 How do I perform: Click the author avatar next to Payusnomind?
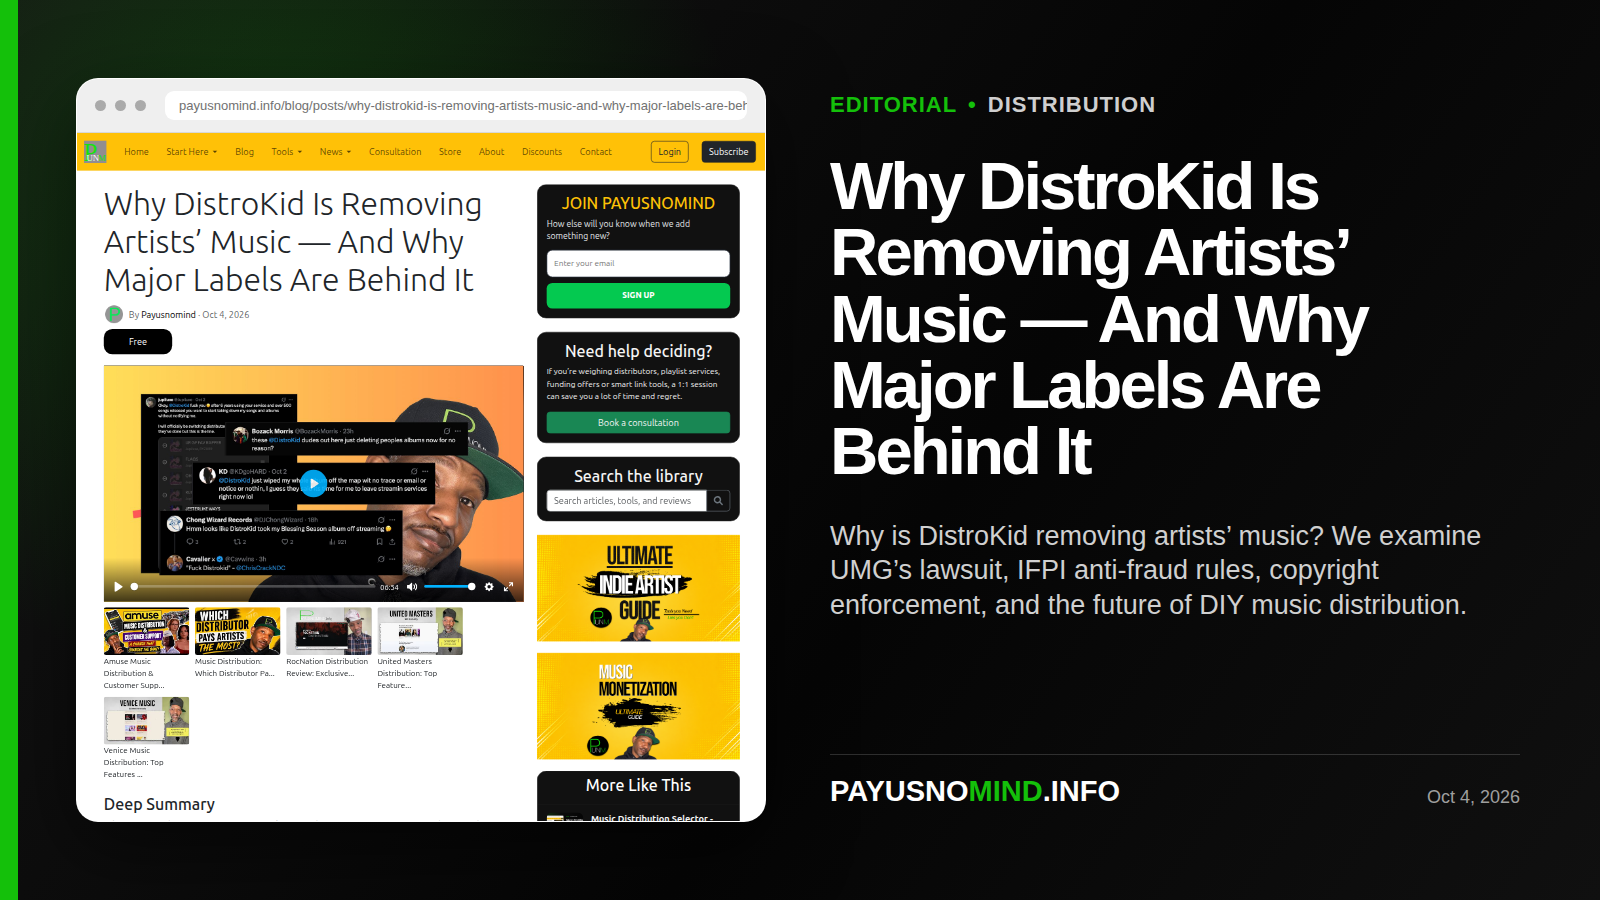pos(114,314)
